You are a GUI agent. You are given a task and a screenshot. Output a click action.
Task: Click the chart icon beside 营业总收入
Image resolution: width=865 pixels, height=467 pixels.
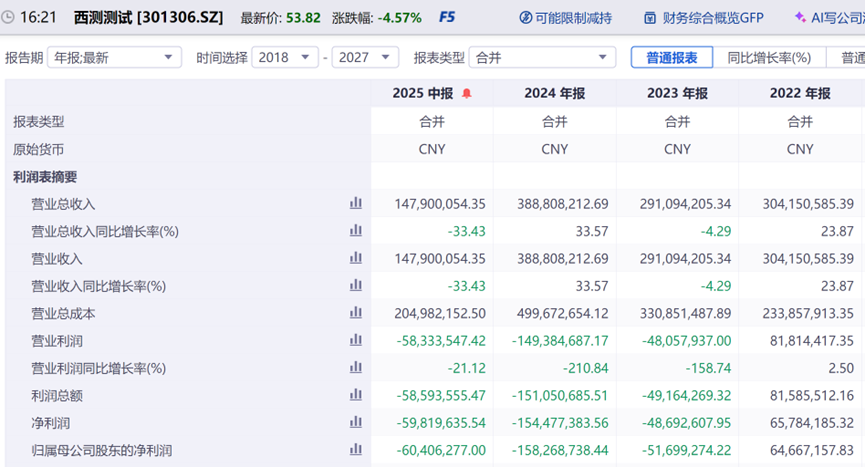coord(356,203)
